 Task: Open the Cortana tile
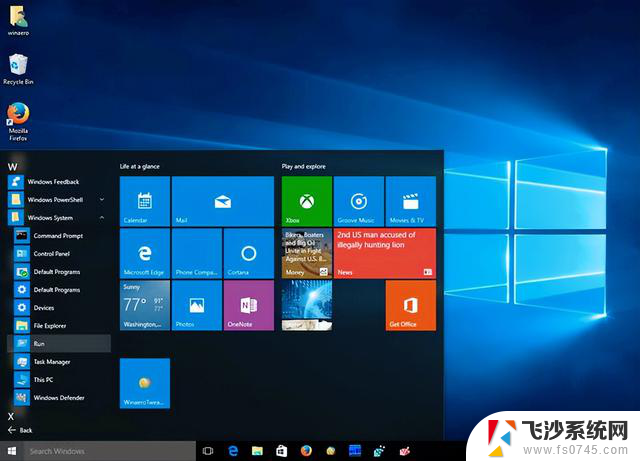249,254
